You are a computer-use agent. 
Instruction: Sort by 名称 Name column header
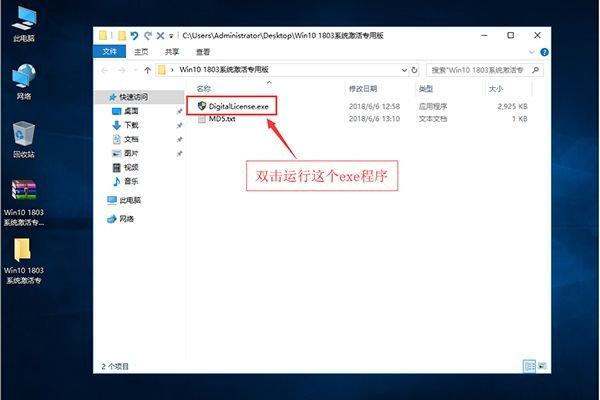pyautogui.click(x=204, y=89)
